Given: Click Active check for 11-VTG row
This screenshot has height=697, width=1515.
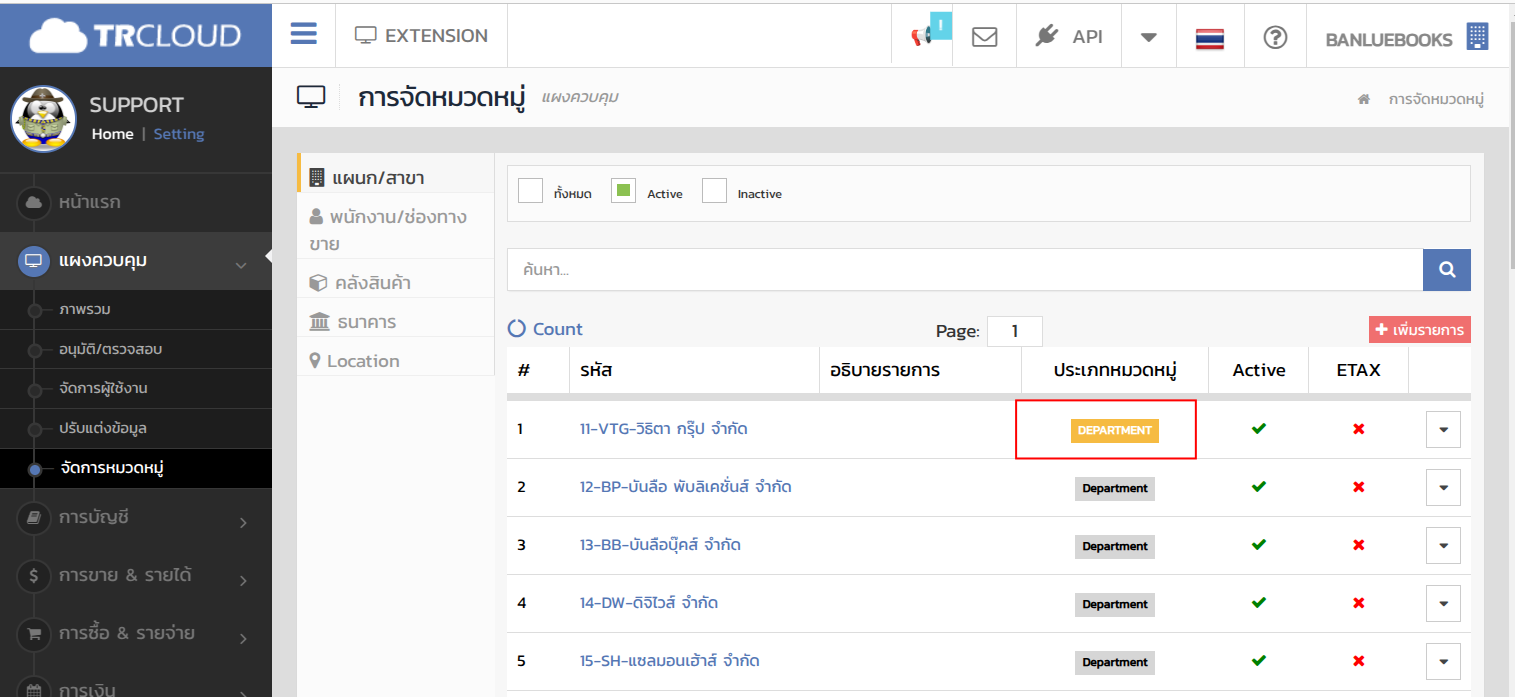Looking at the screenshot, I should 1259,429.
